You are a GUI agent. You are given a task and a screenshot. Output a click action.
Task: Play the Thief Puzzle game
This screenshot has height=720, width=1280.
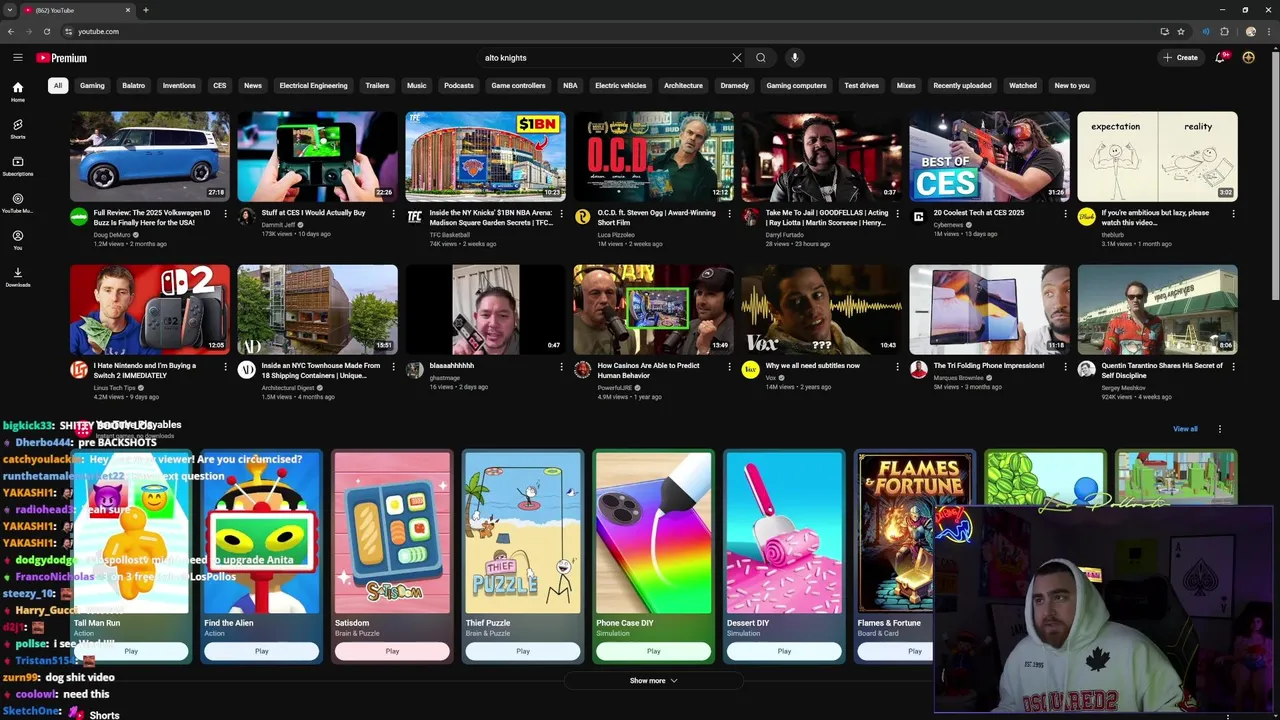(x=523, y=651)
